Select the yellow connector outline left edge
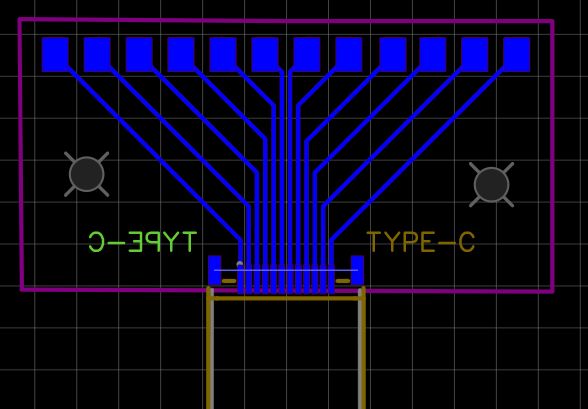 pos(208,349)
